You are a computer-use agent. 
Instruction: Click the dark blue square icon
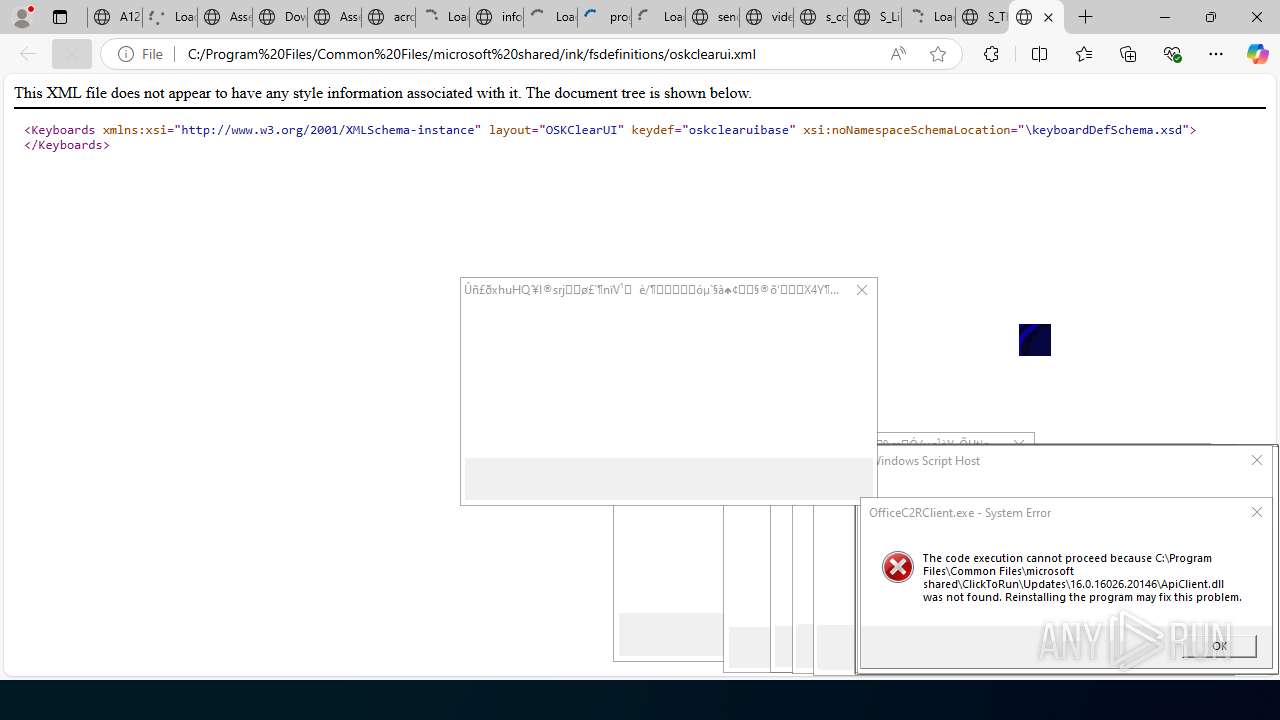[x=1035, y=340]
